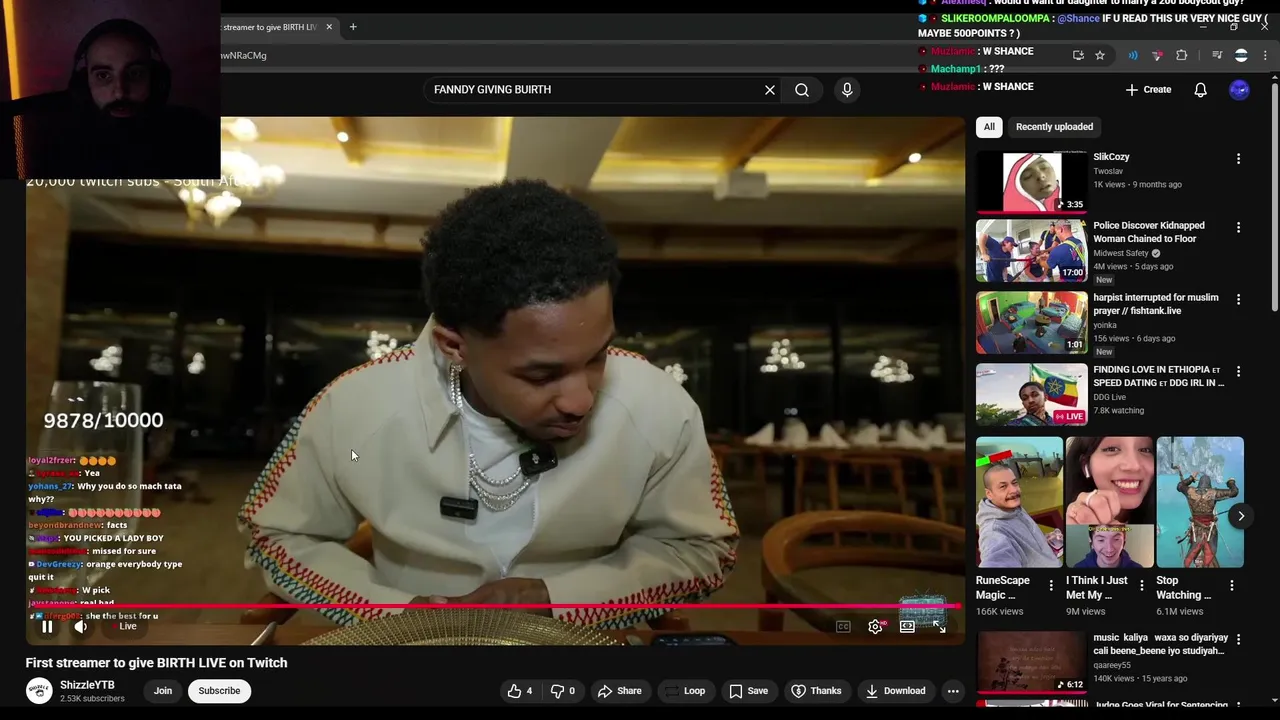This screenshot has height=720, width=1280.
Task: Select the All filter chip
Action: coord(989,127)
